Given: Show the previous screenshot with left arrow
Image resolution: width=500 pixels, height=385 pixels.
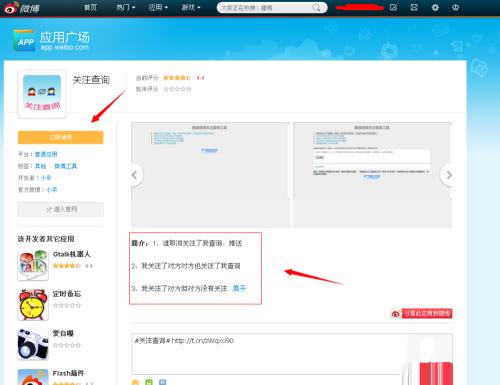Looking at the screenshot, I should pyautogui.click(x=135, y=175).
